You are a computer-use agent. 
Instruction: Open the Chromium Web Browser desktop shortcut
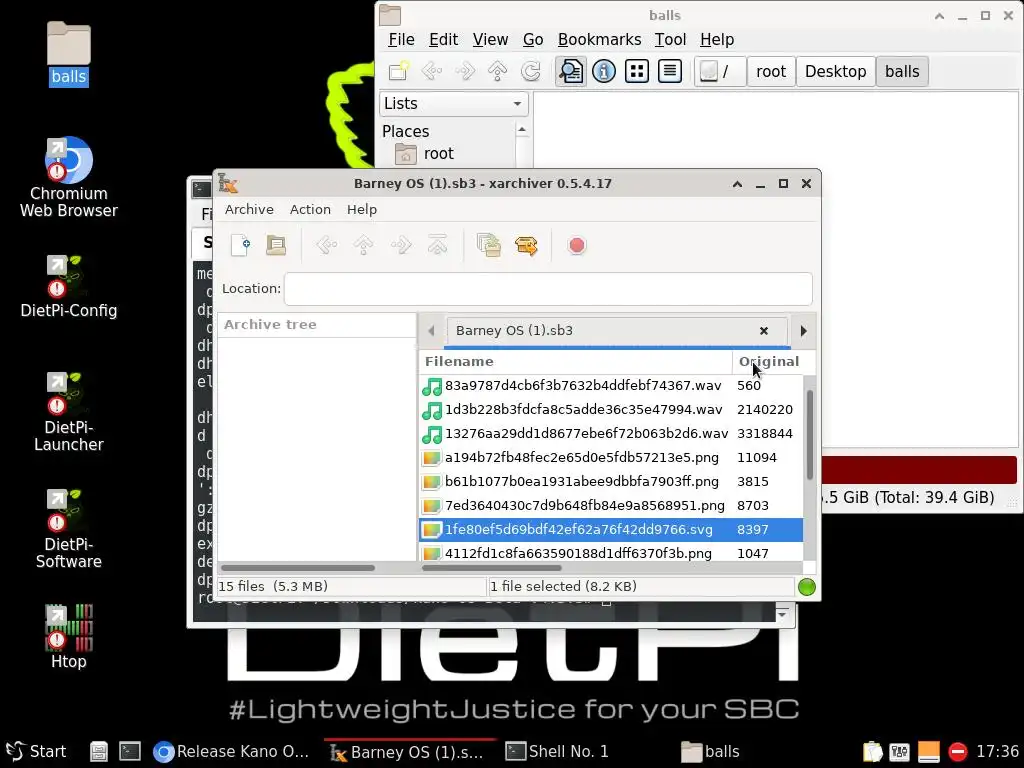click(x=69, y=178)
